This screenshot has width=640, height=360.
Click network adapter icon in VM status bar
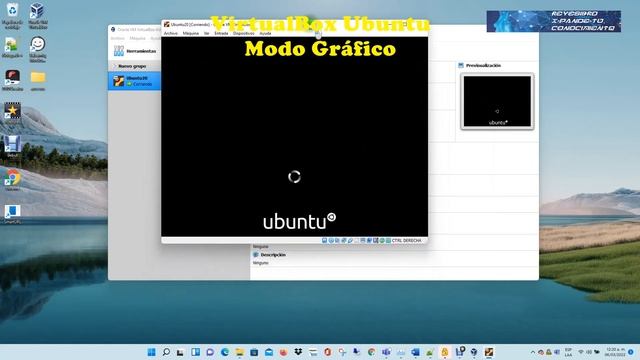tap(343, 240)
